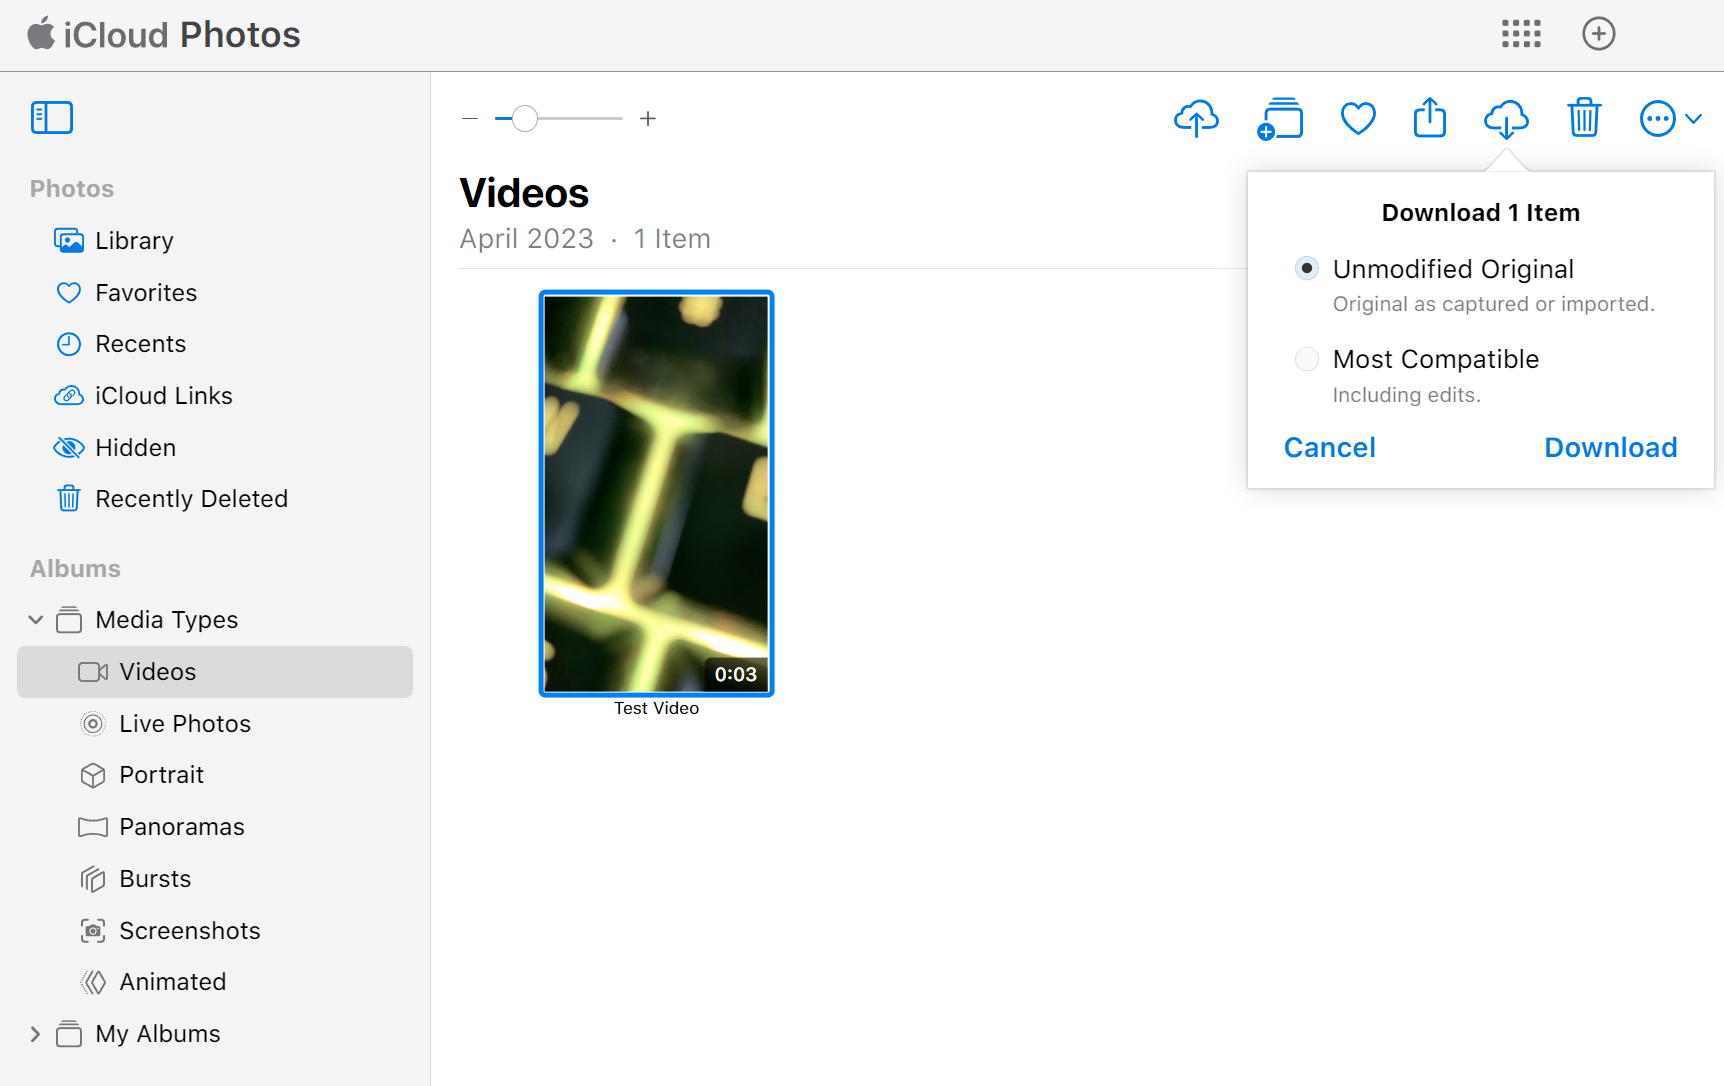This screenshot has width=1724, height=1086.
Task: Adjust the thumbnail size zoom slider
Action: (x=527, y=118)
